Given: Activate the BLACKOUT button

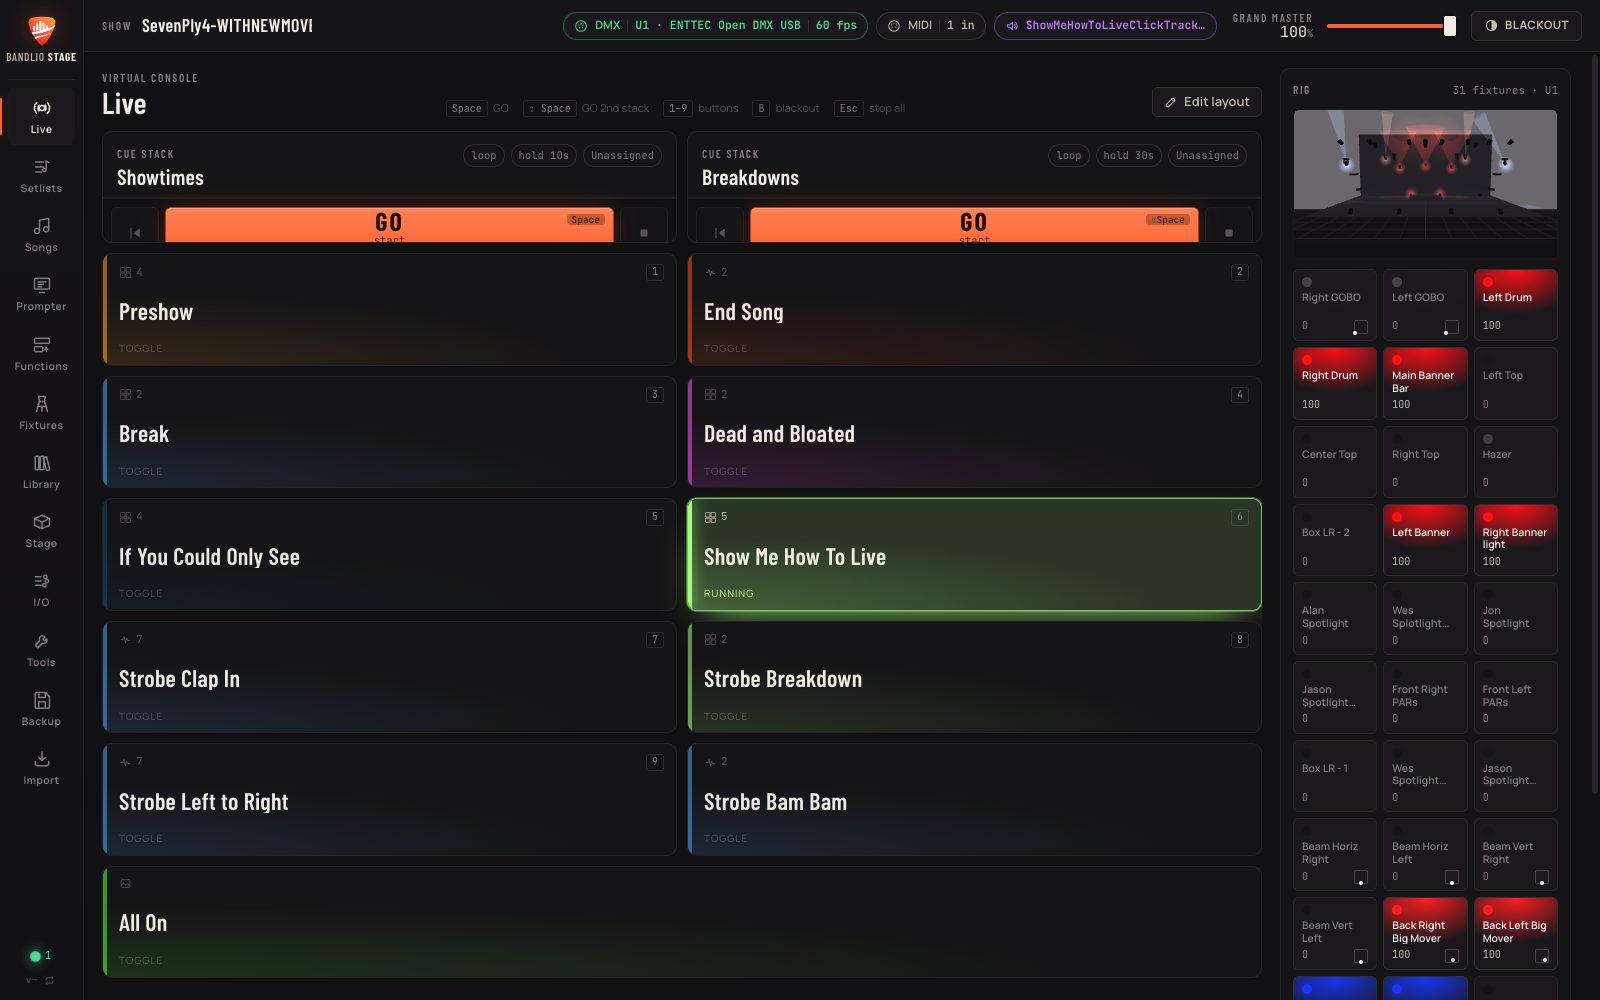Looking at the screenshot, I should pyautogui.click(x=1526, y=26).
